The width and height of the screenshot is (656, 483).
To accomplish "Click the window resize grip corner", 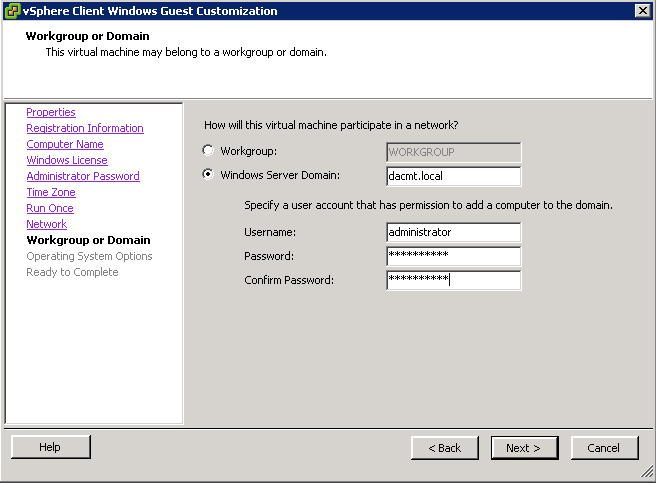I will (648, 473).
